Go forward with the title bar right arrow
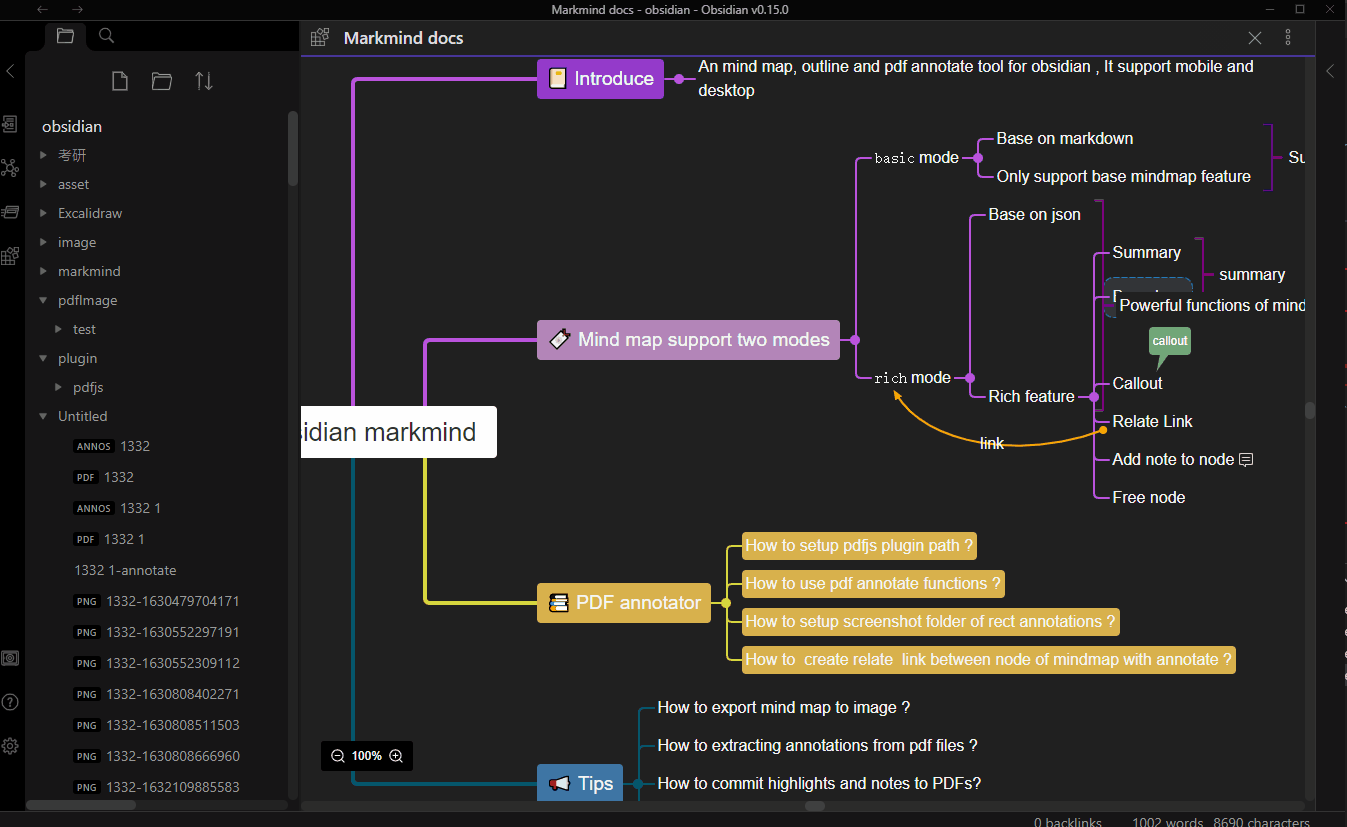Image resolution: width=1347 pixels, height=827 pixels. (78, 9)
